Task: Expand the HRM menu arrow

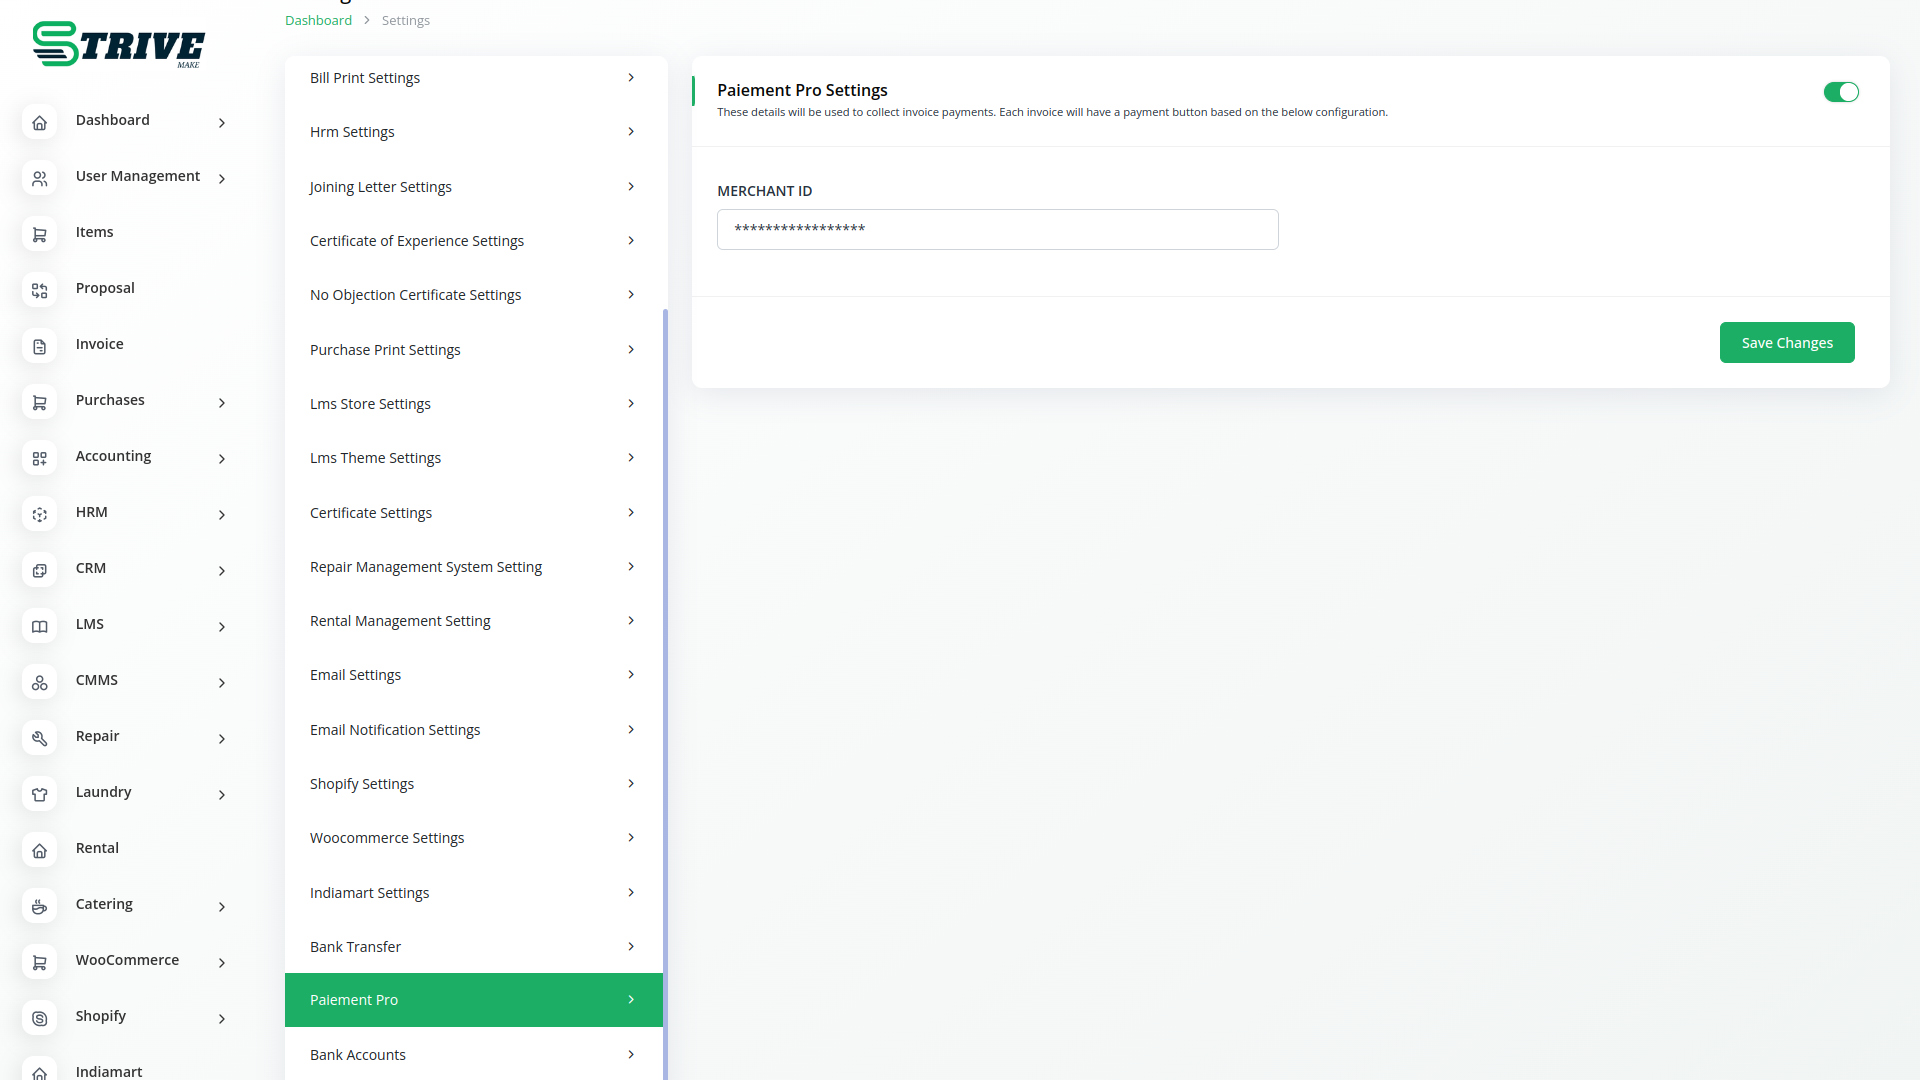Action: pyautogui.click(x=222, y=515)
